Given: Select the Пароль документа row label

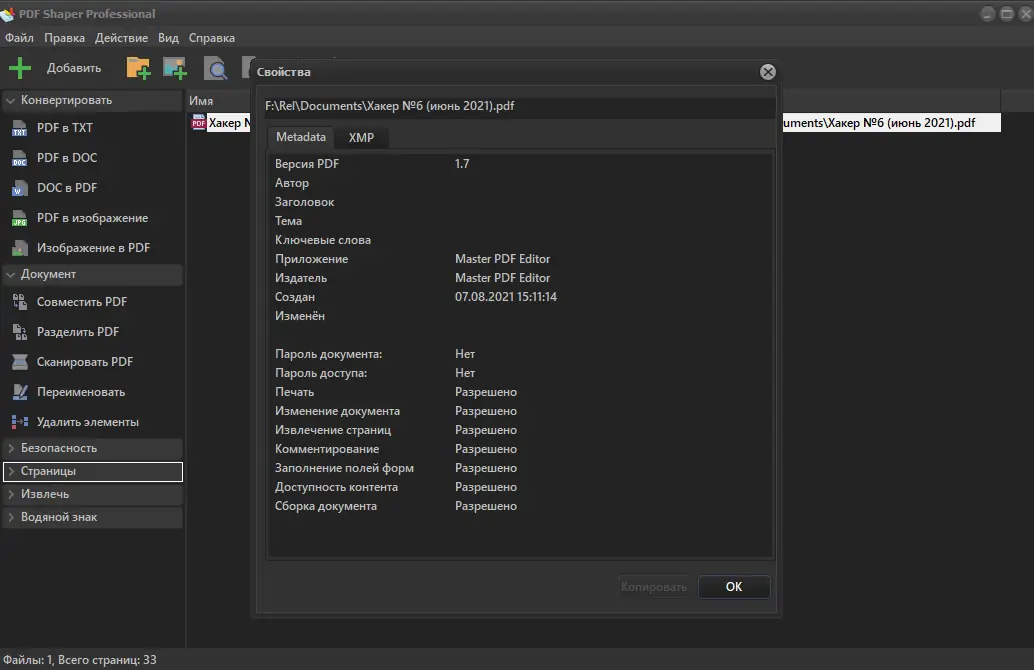Looking at the screenshot, I should tap(328, 354).
